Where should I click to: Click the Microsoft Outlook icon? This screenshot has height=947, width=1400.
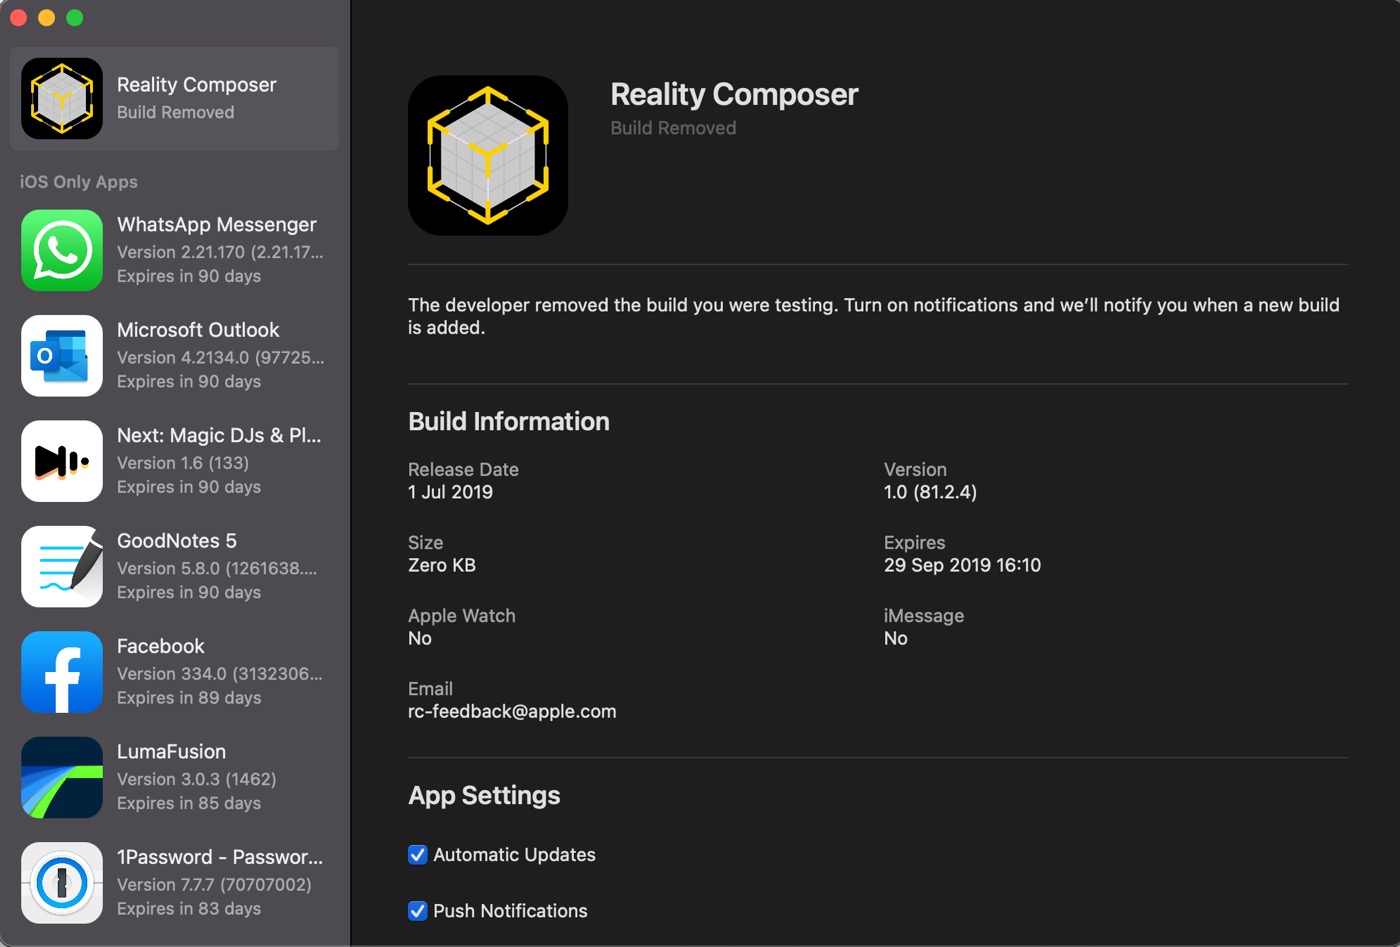pos(62,355)
